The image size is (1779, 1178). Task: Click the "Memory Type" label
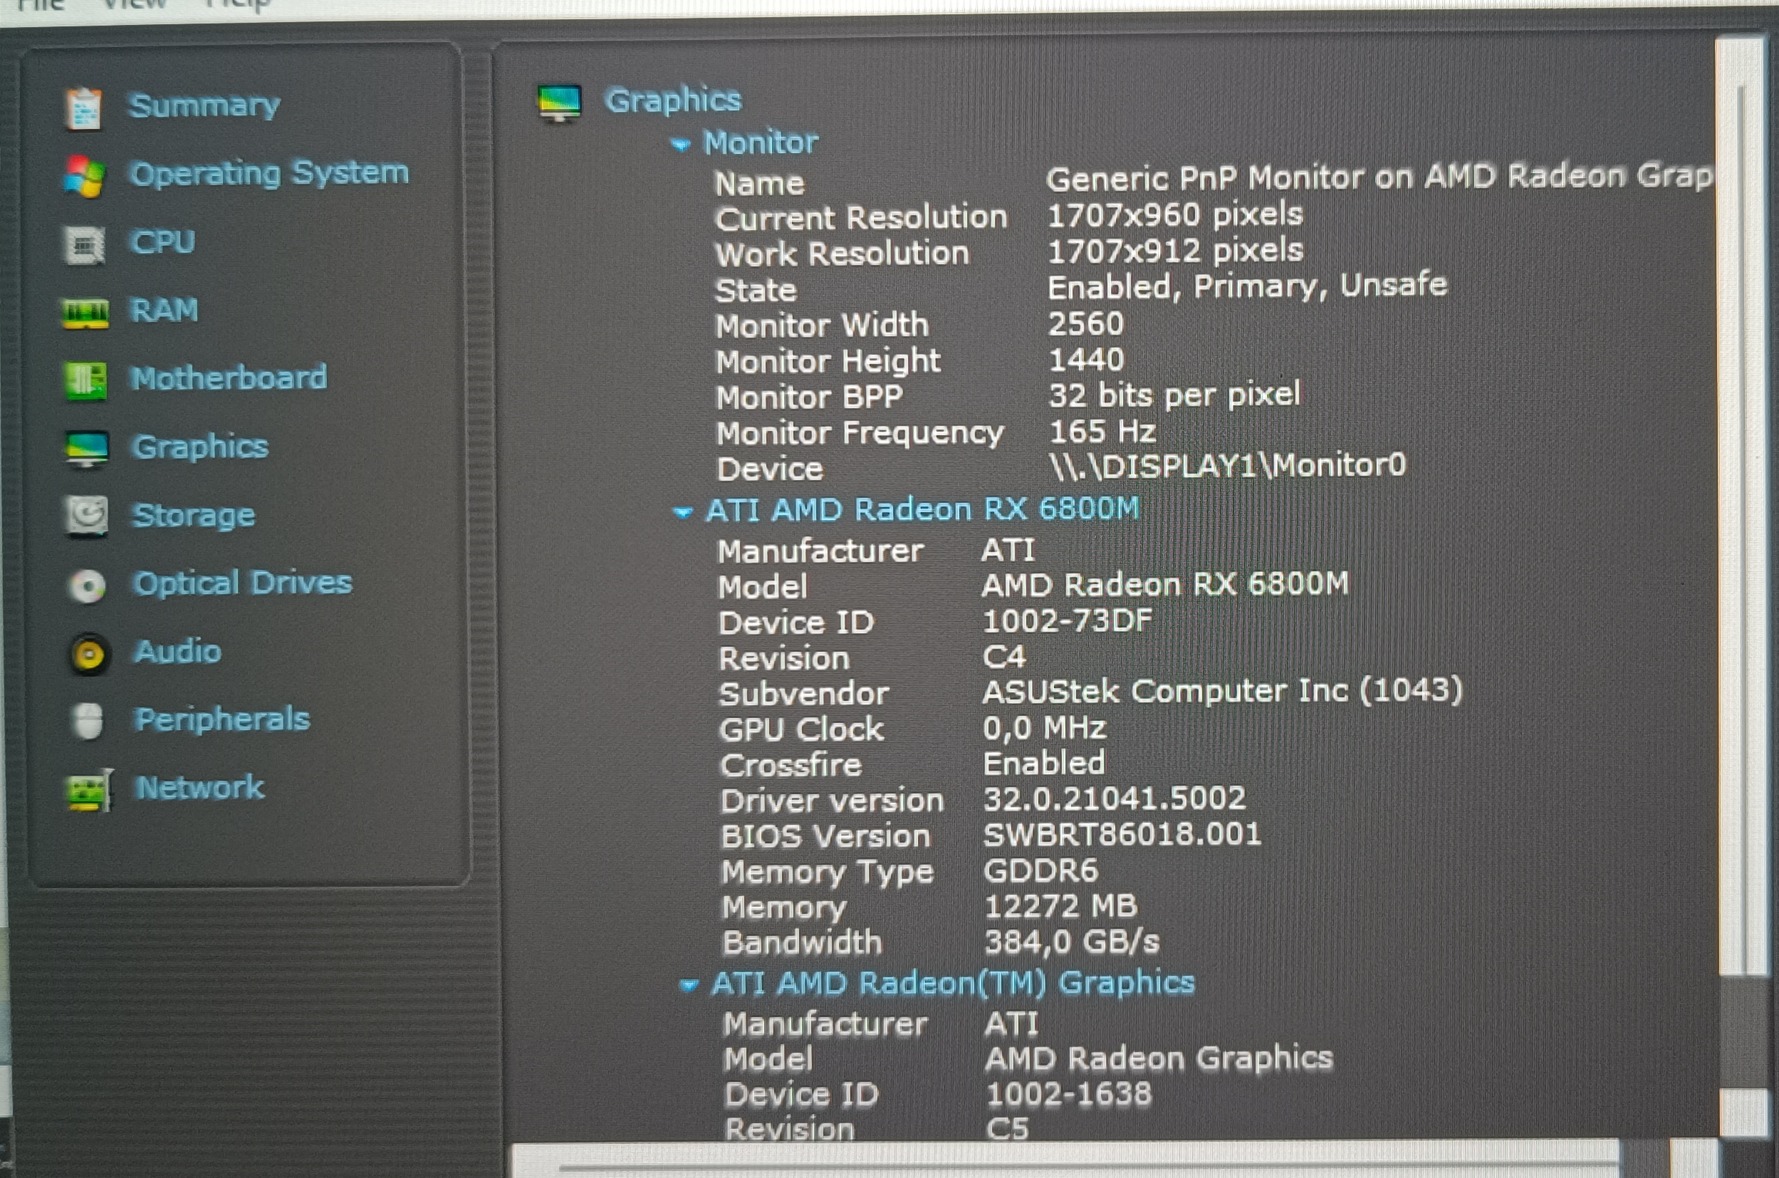(827, 873)
